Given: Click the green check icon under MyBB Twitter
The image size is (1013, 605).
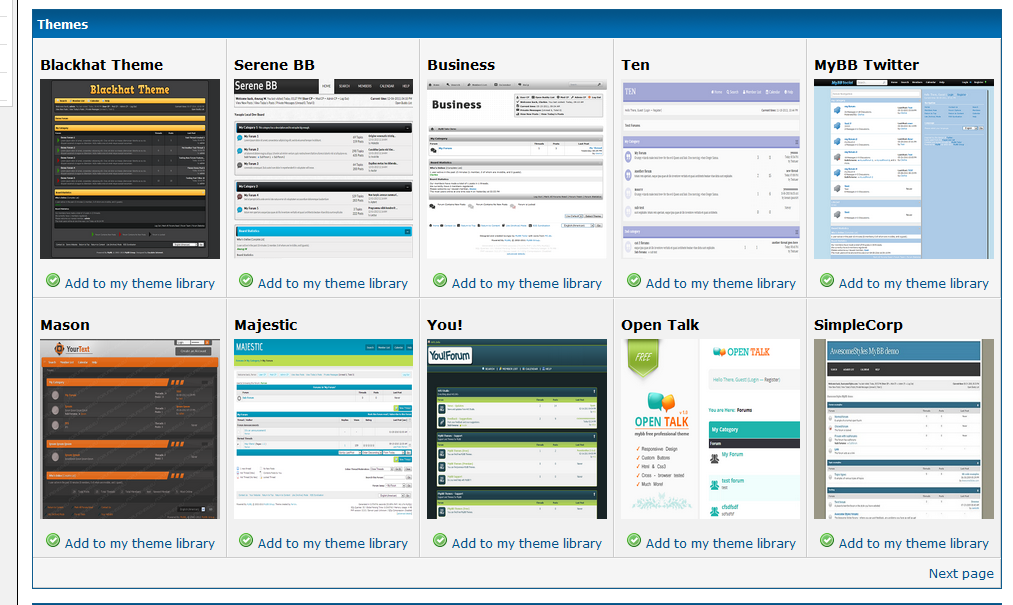Looking at the screenshot, I should pos(827,281).
